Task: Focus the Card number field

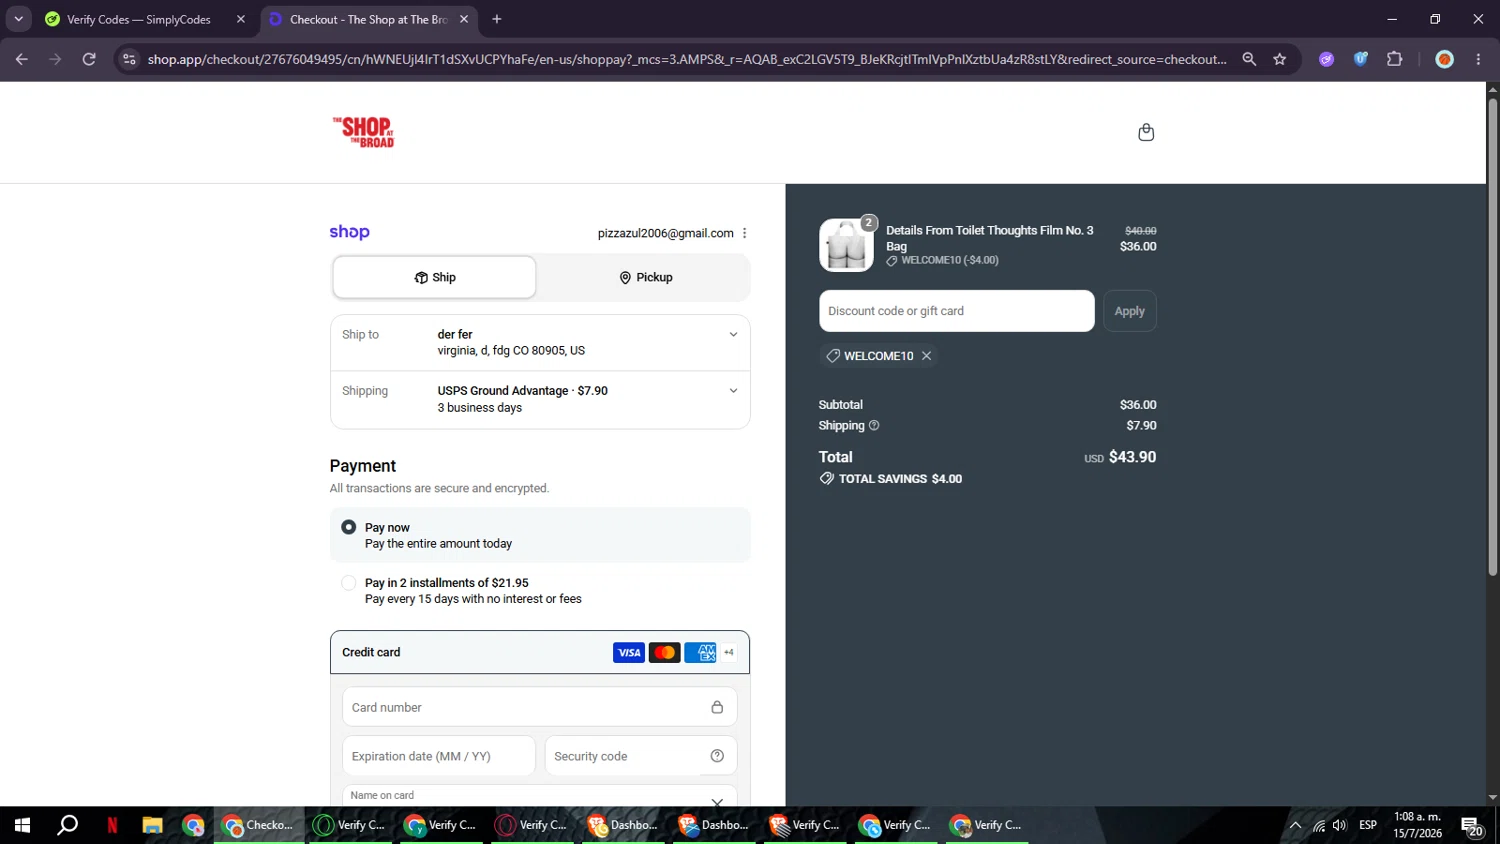Action: (x=540, y=707)
